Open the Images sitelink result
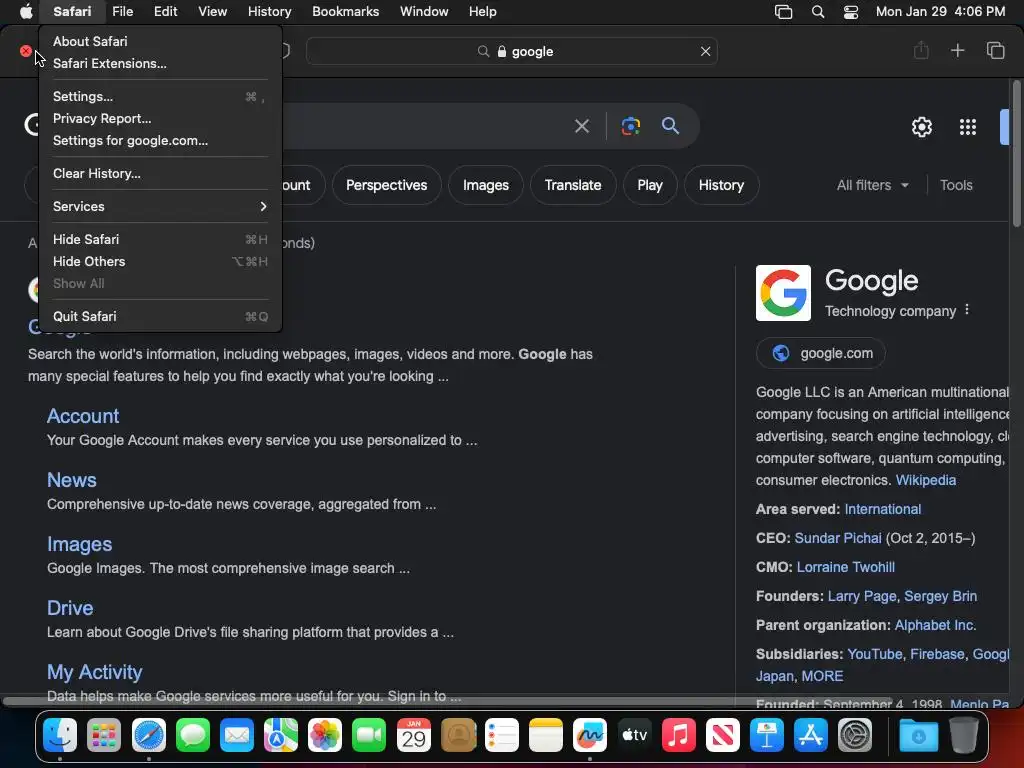 80,544
